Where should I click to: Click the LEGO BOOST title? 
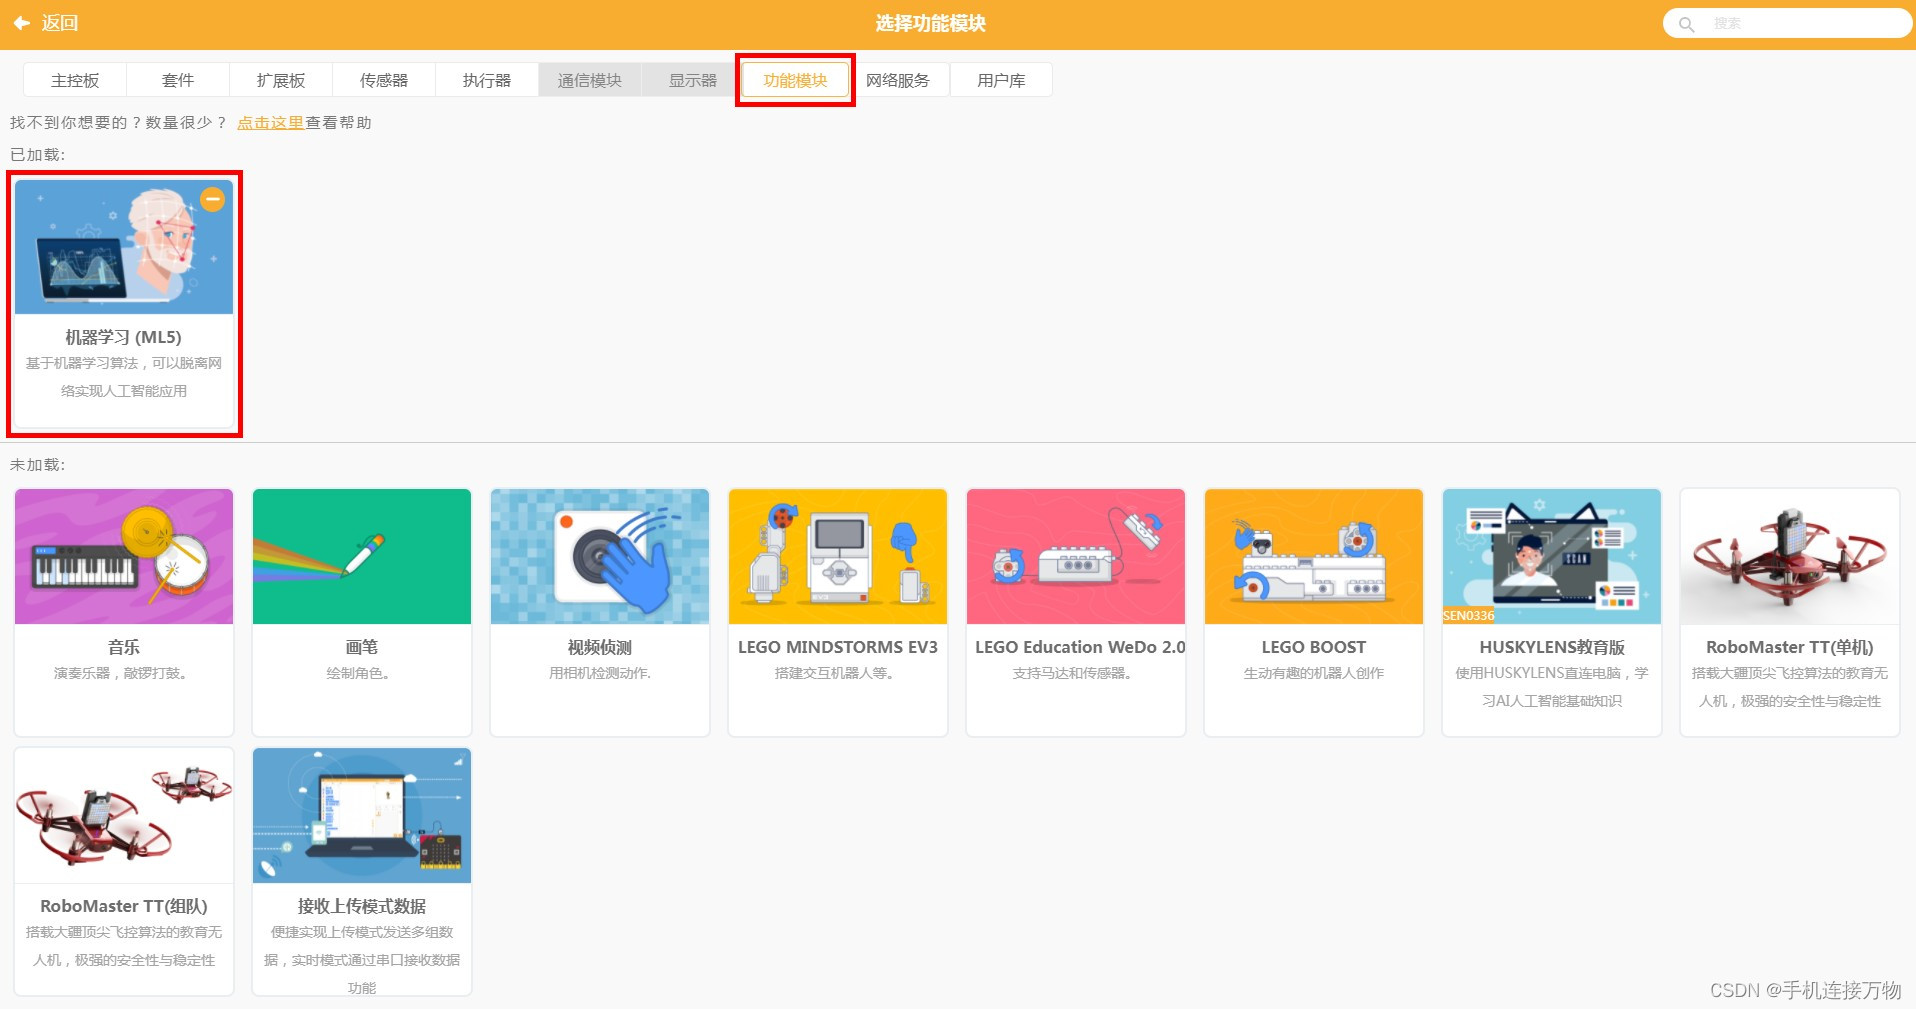click(1314, 647)
